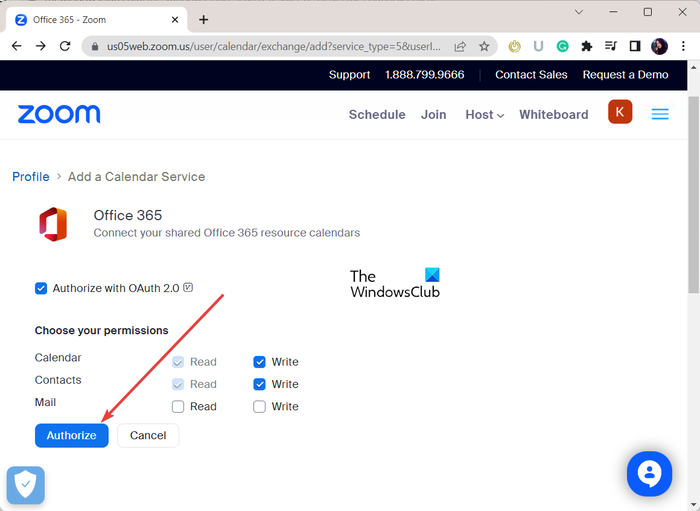Click the share page icon in address bar
This screenshot has width=700, height=511.
[x=460, y=46]
